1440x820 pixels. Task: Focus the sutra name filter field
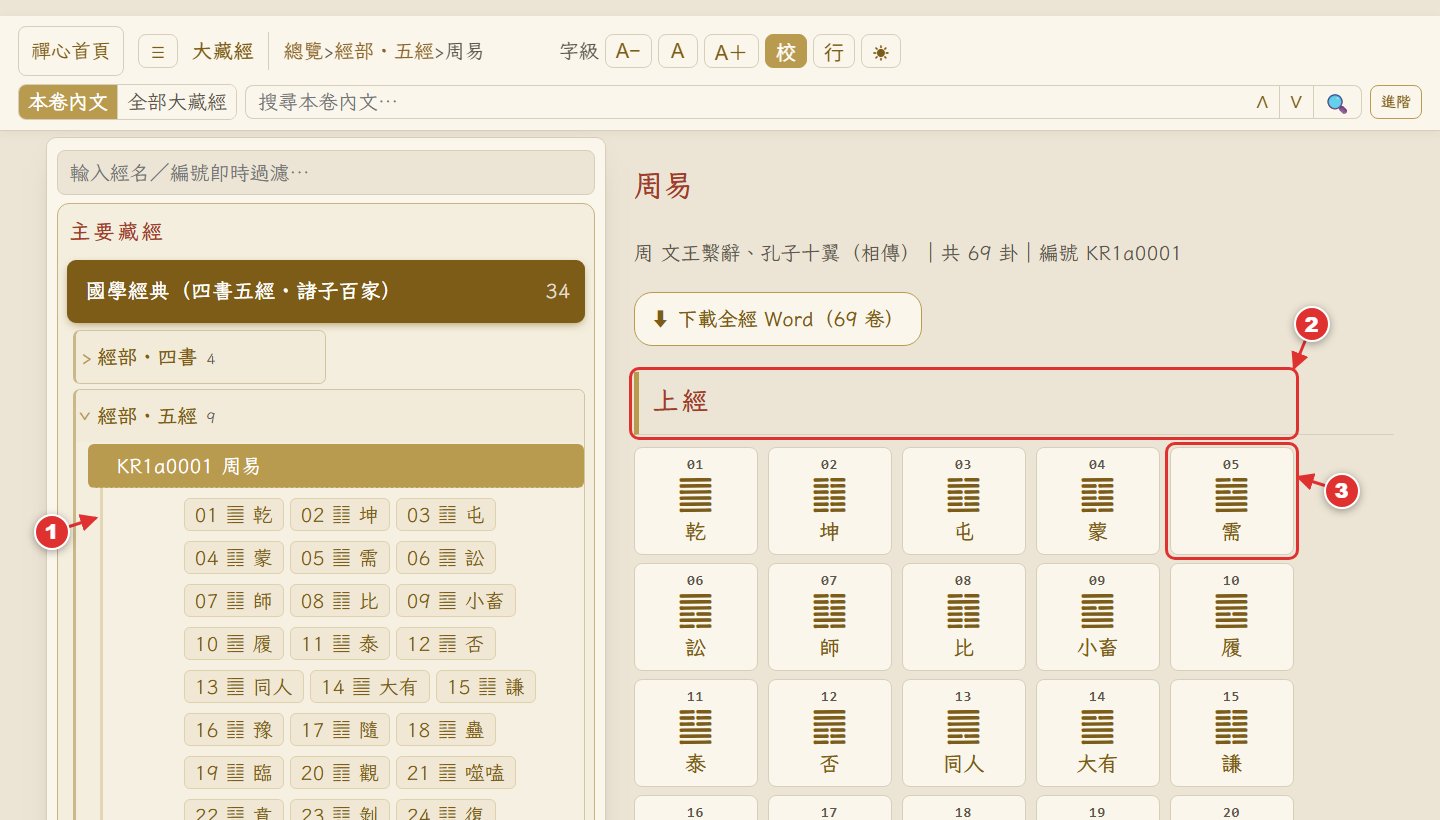[326, 173]
